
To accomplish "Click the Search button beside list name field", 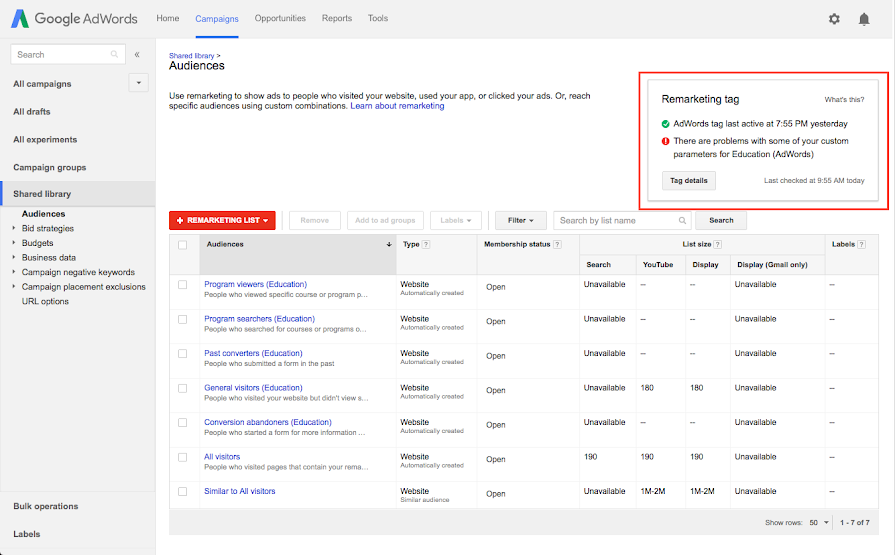I will 721,220.
